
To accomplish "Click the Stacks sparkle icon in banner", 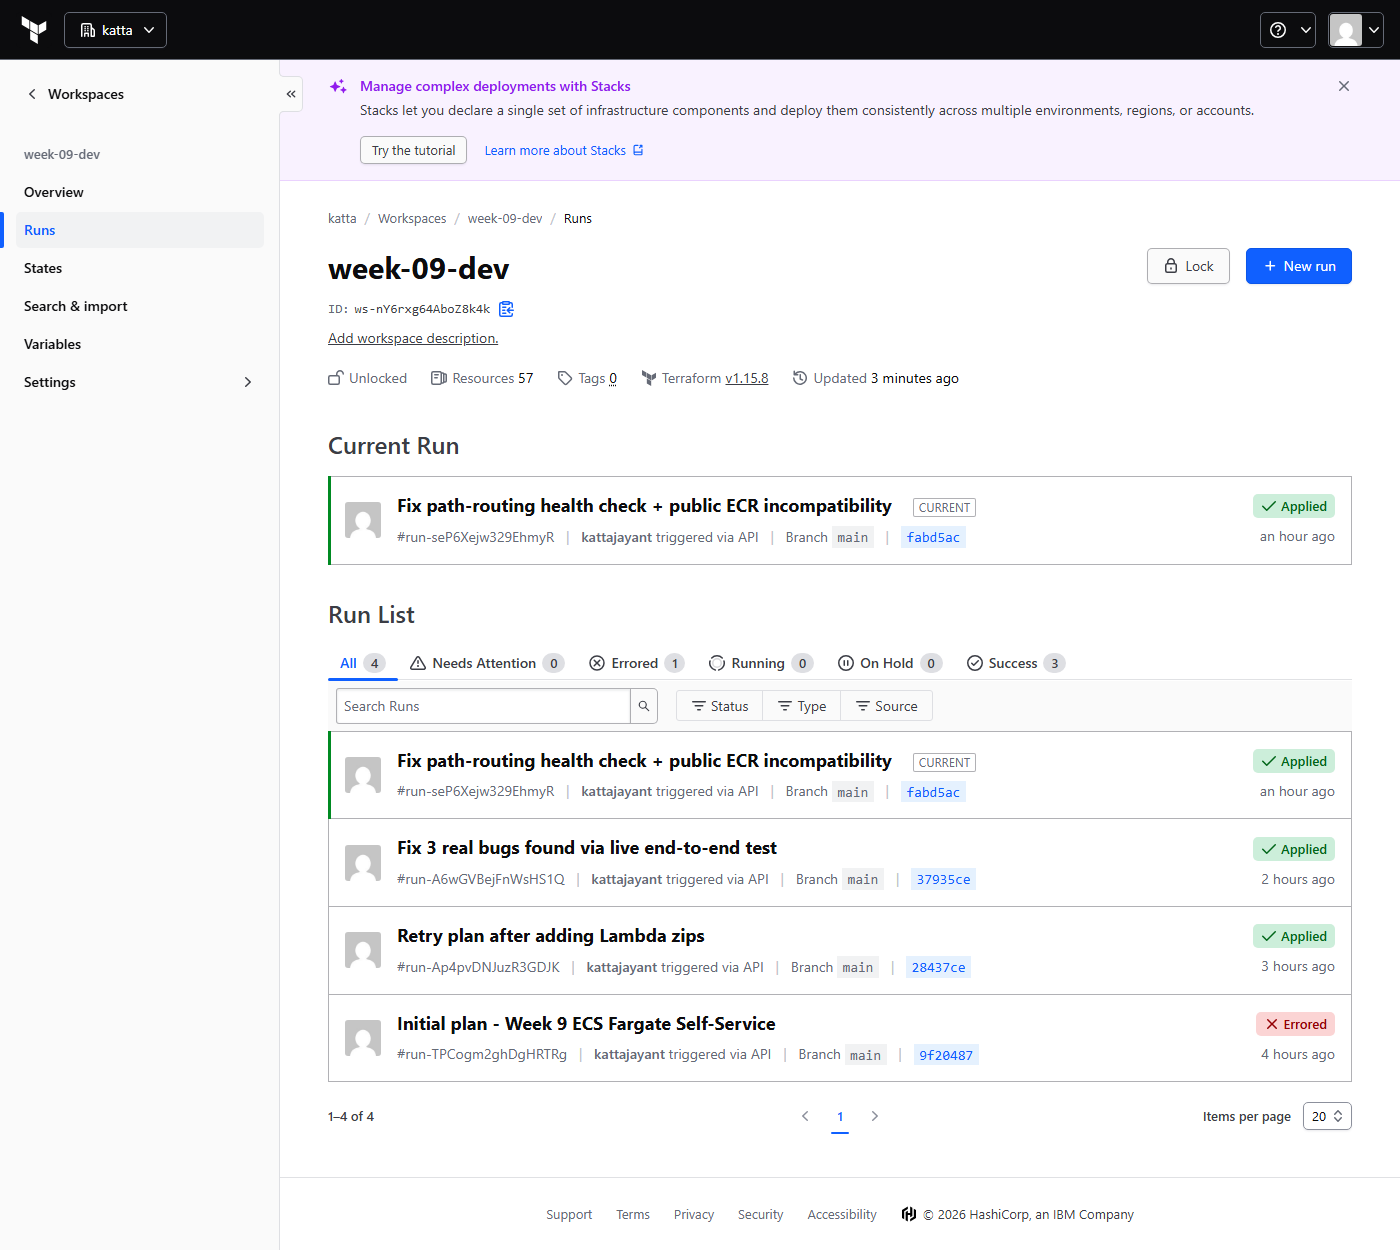I will [338, 86].
